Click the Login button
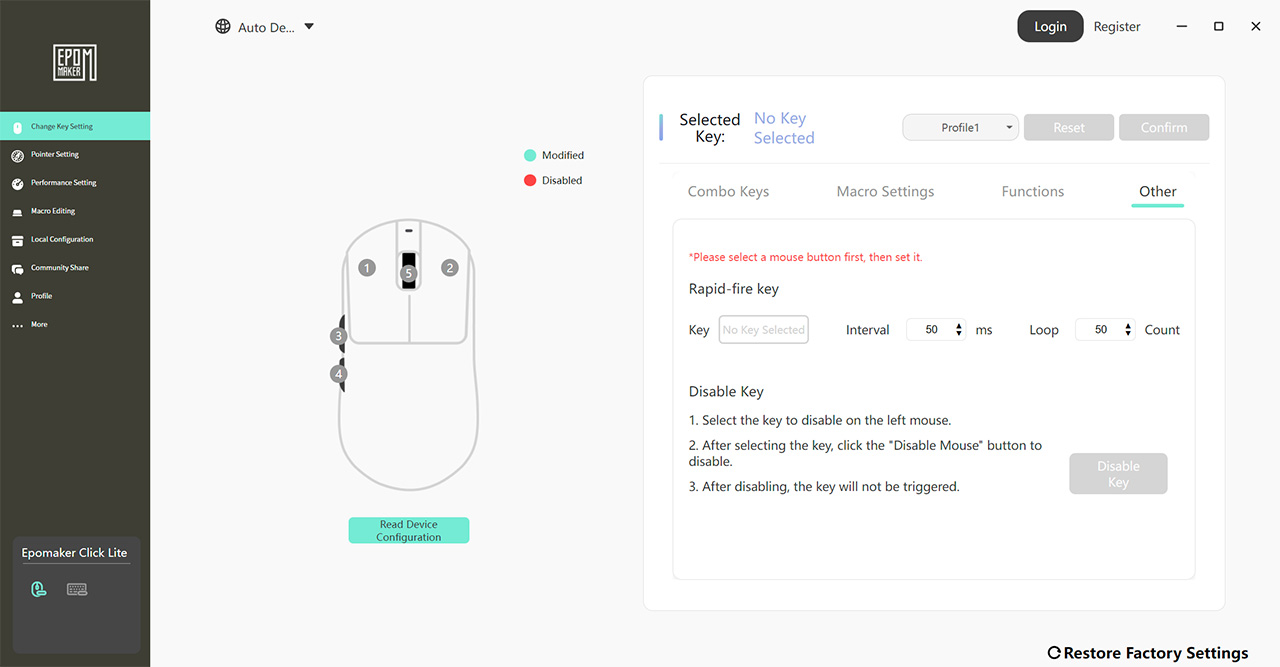 tap(1050, 26)
